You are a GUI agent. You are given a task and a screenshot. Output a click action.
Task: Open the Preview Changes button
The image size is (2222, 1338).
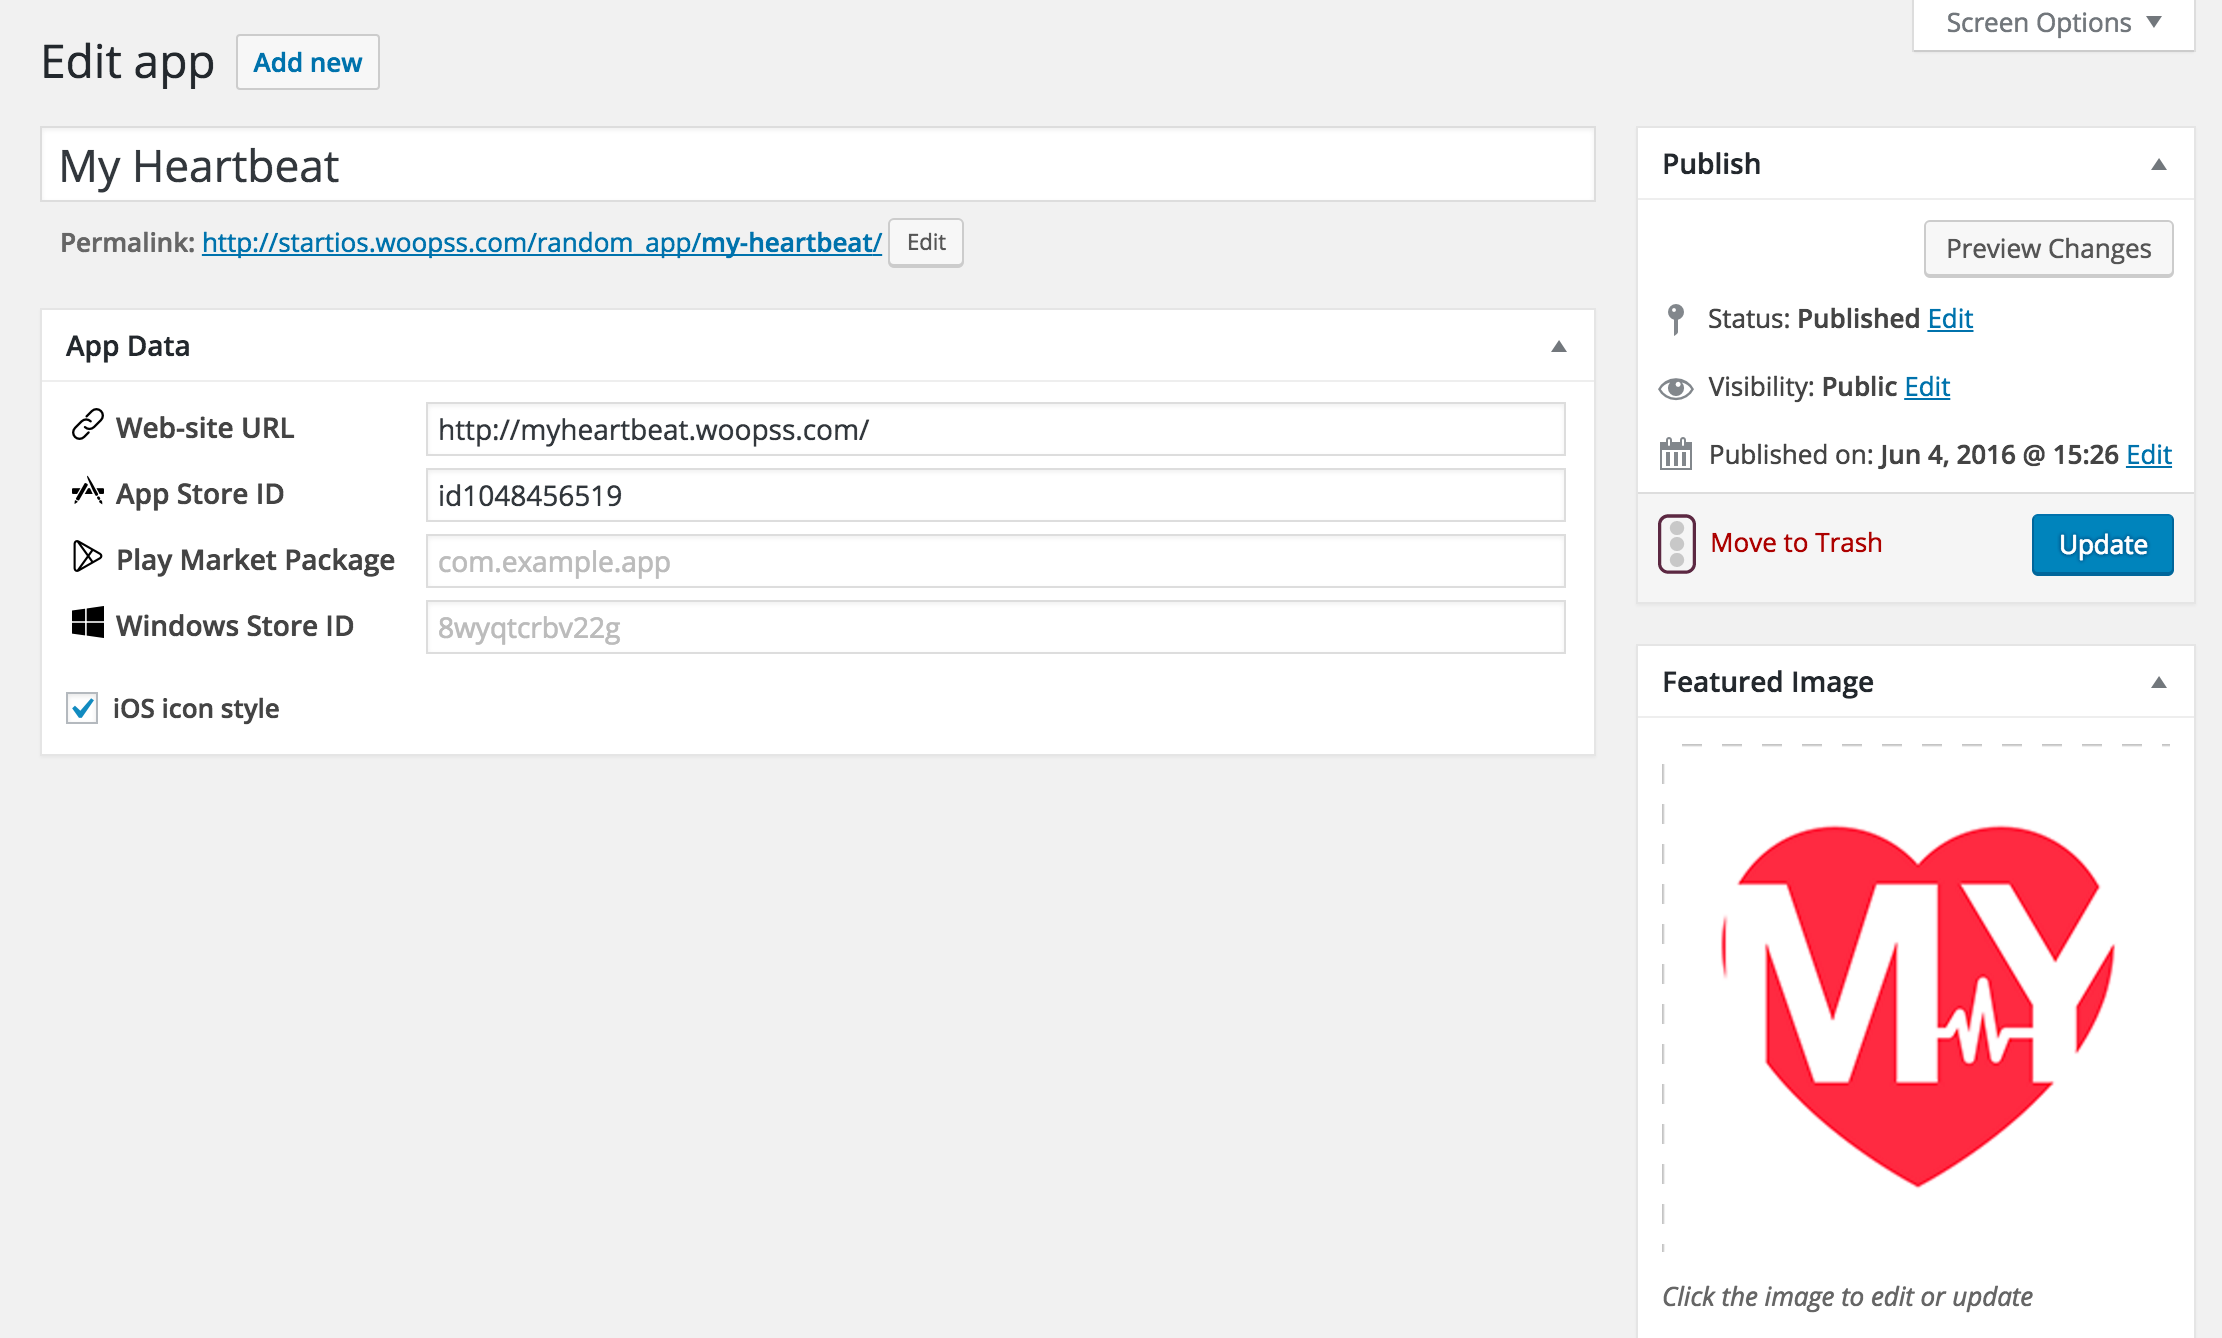2048,248
